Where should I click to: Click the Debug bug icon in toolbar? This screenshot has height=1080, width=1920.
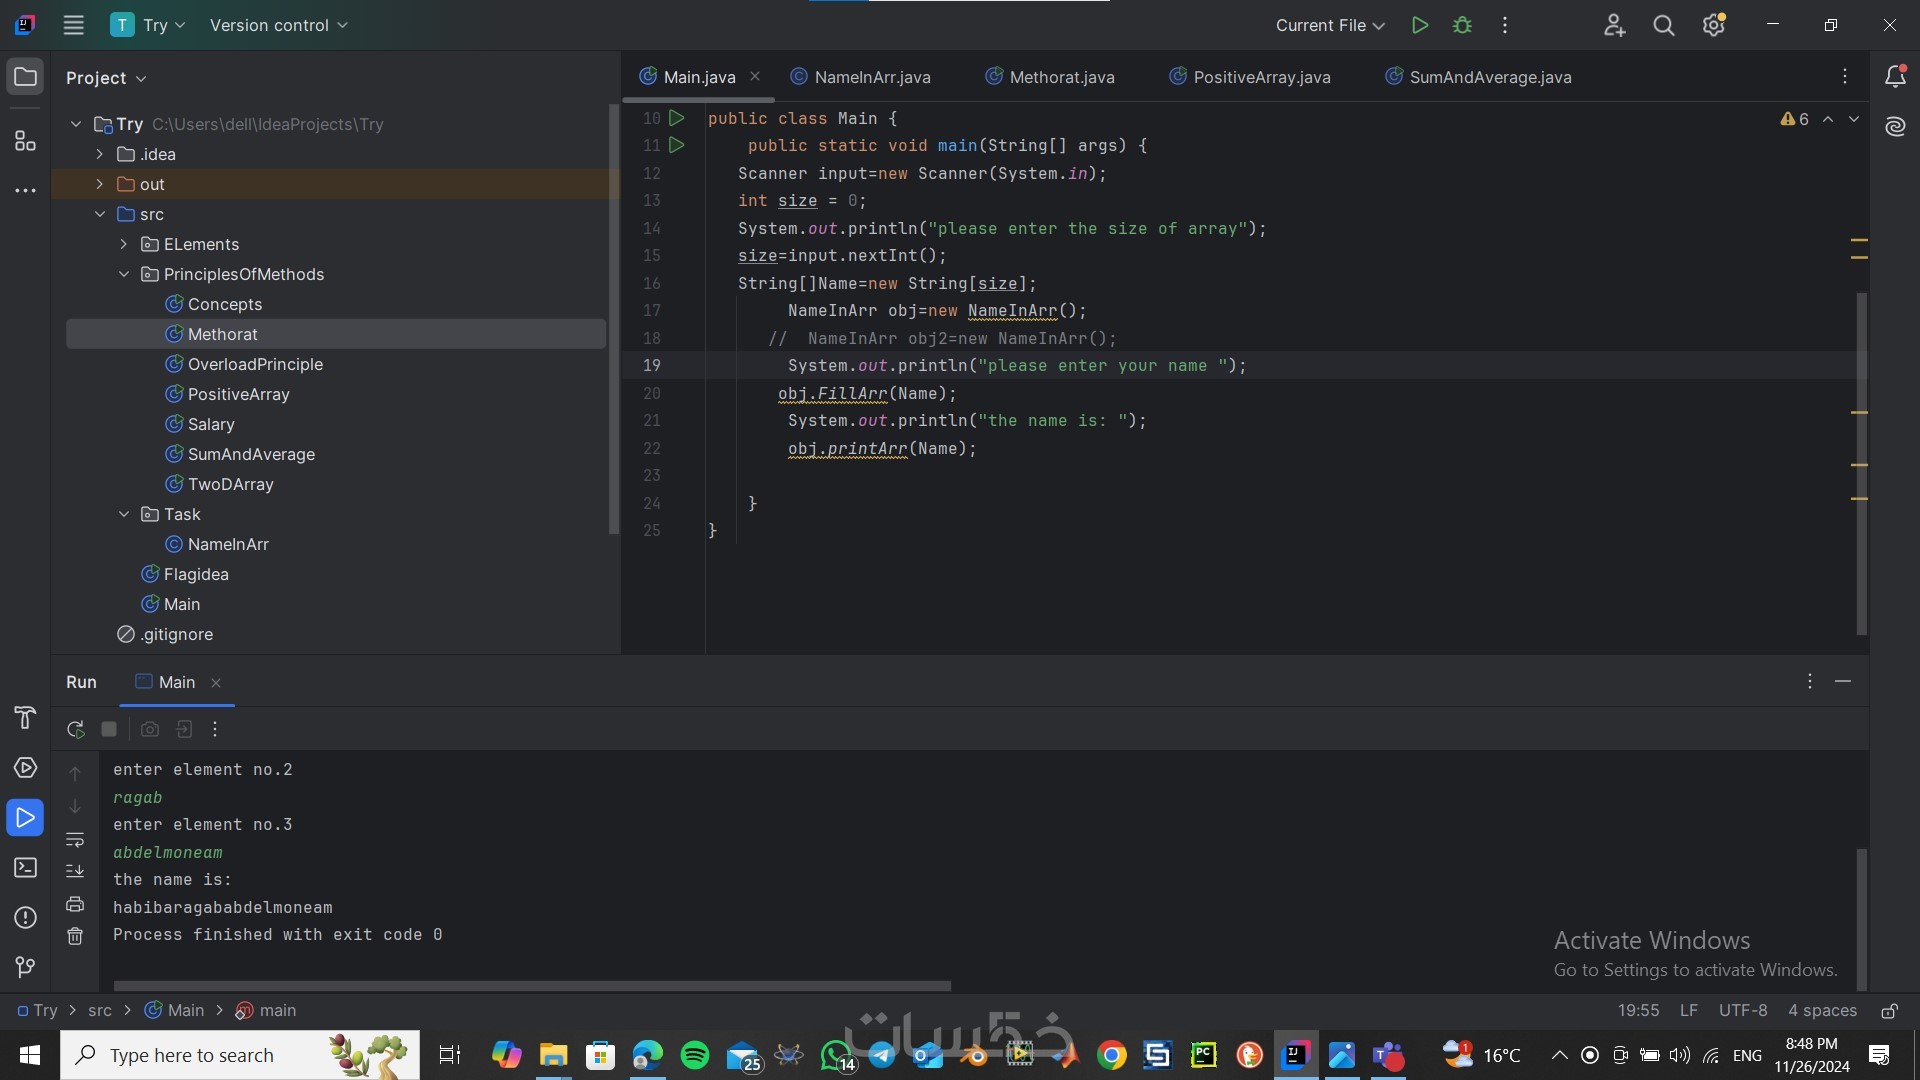[1462, 25]
